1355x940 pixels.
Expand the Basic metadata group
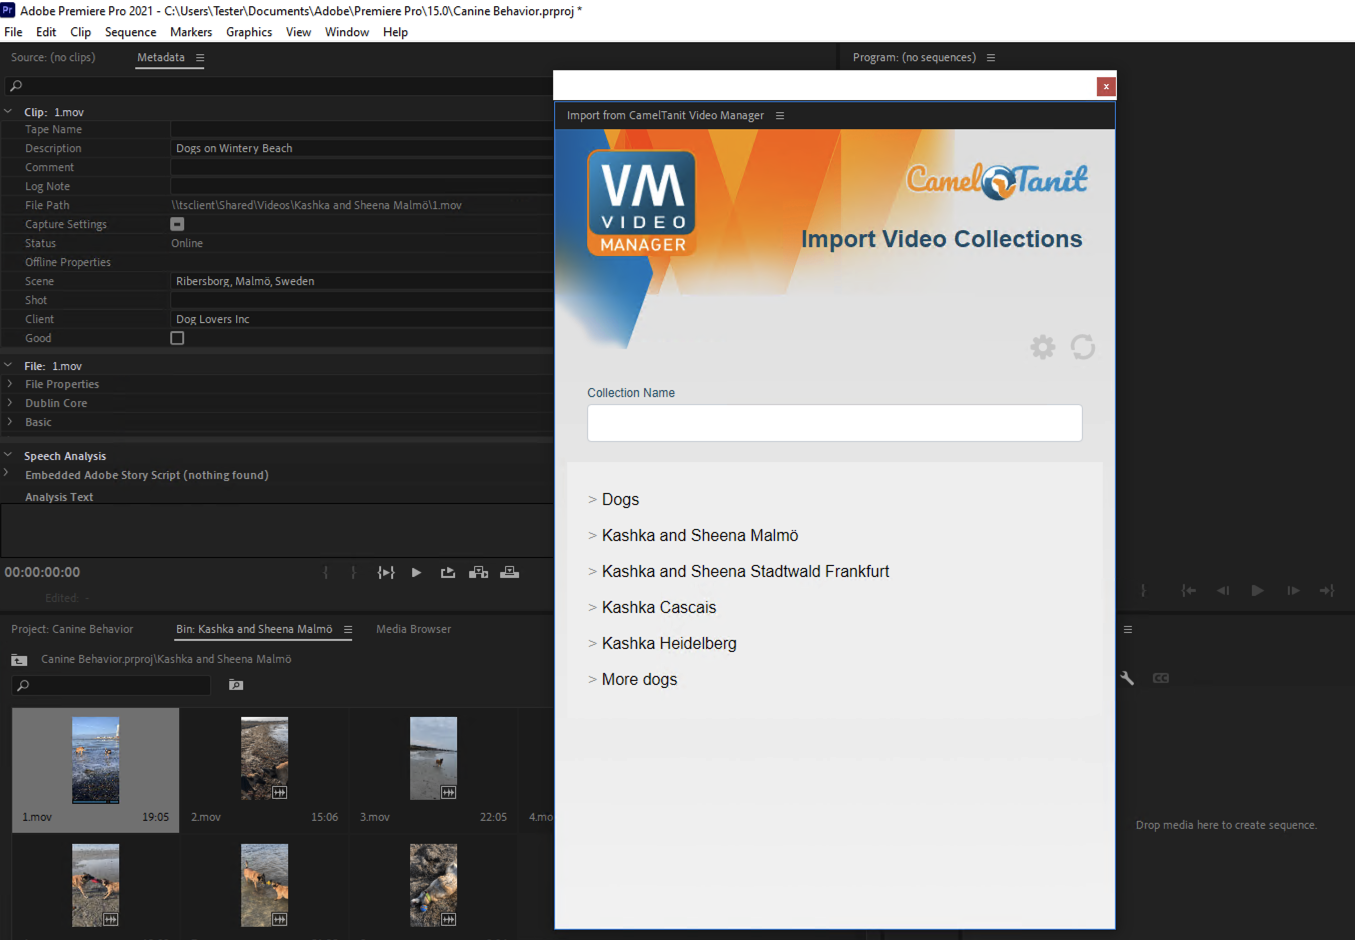point(9,422)
